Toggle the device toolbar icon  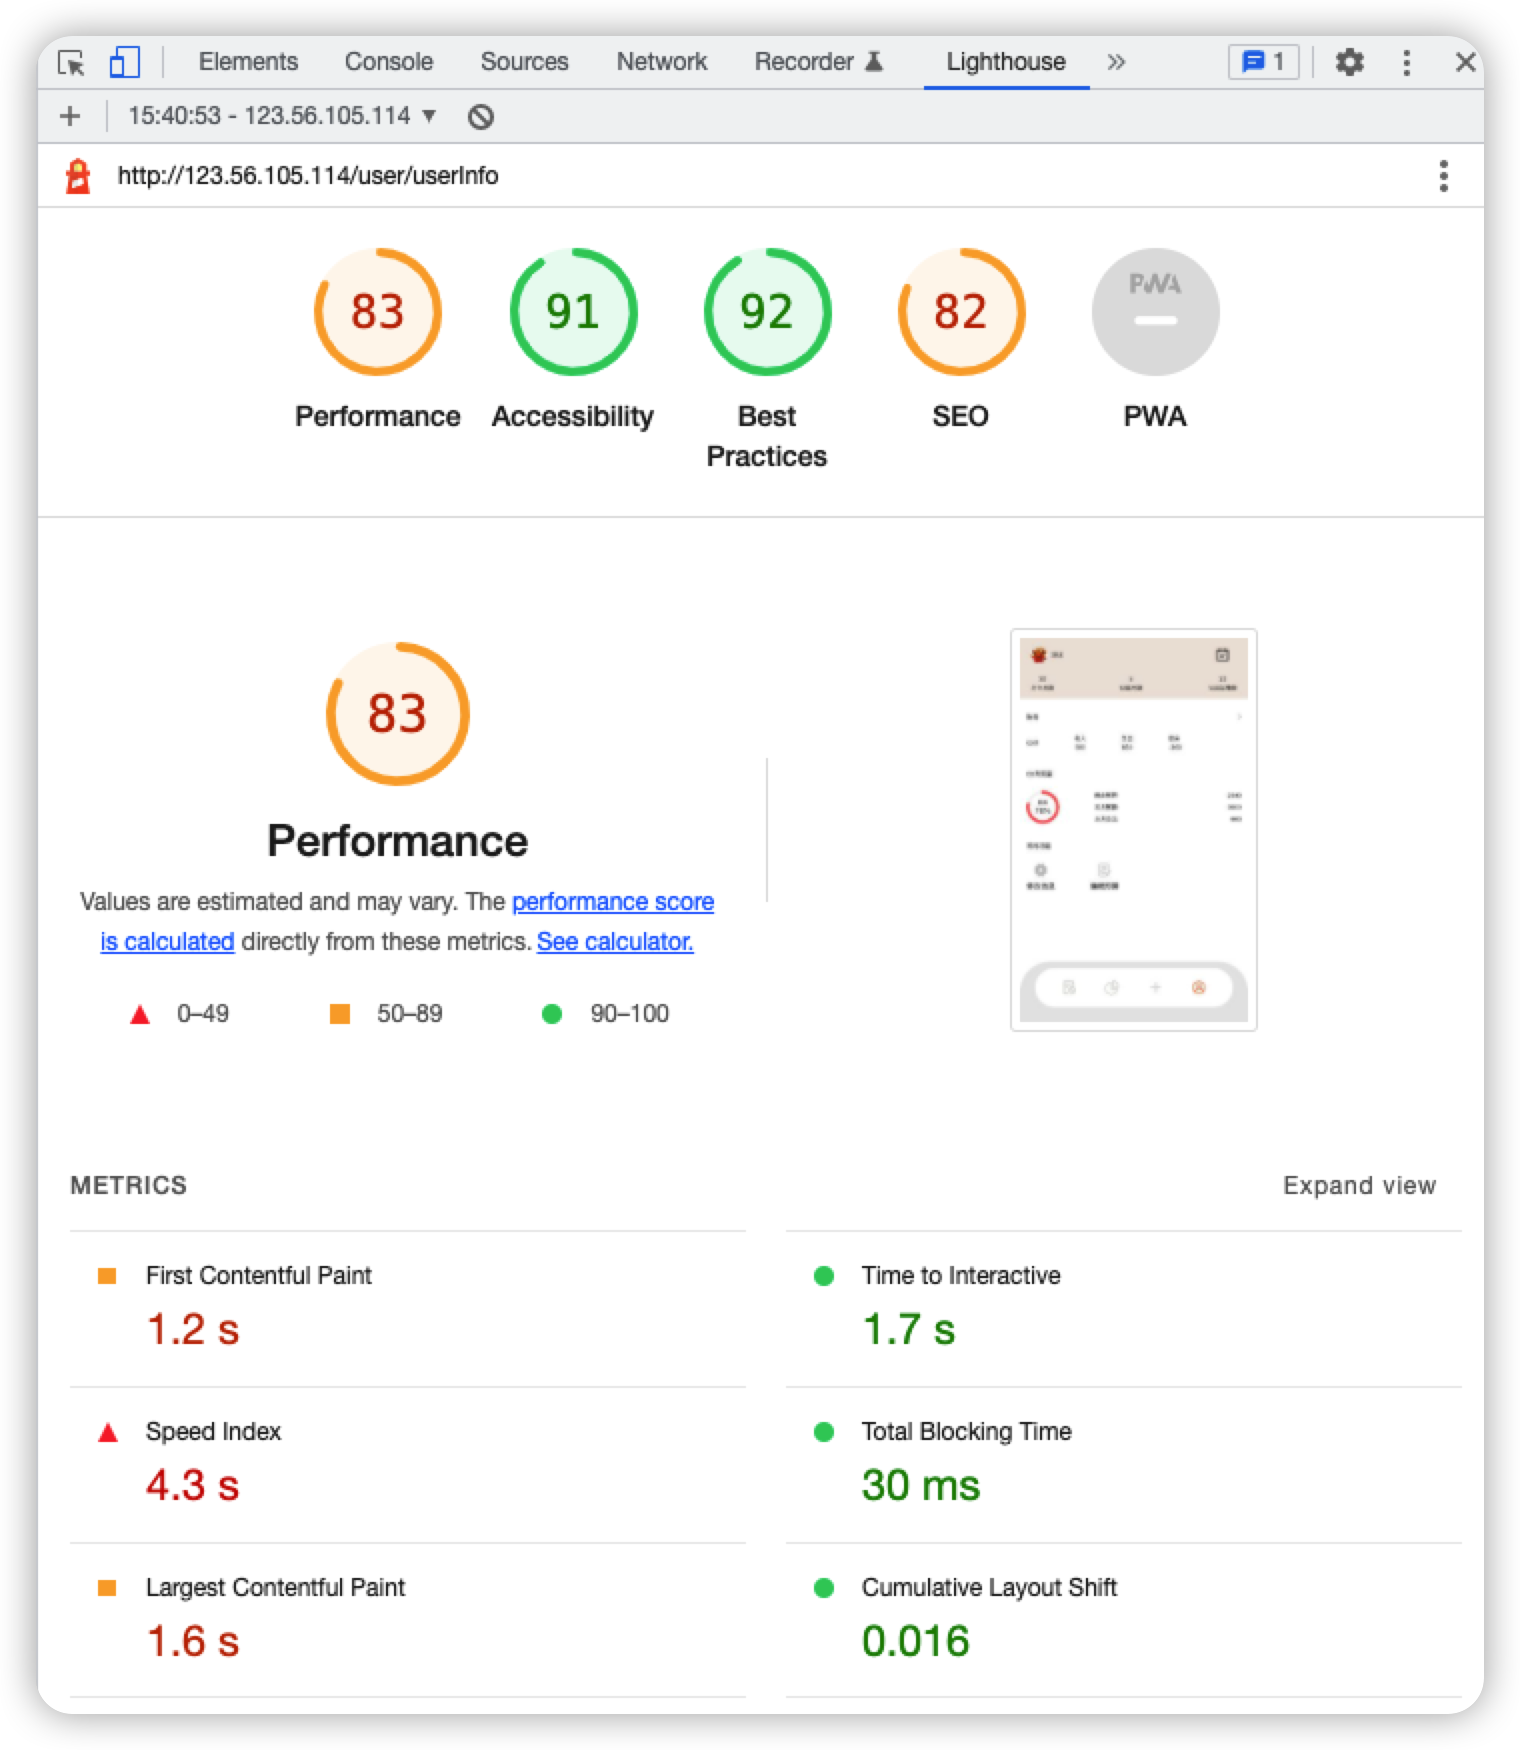pyautogui.click(x=124, y=62)
